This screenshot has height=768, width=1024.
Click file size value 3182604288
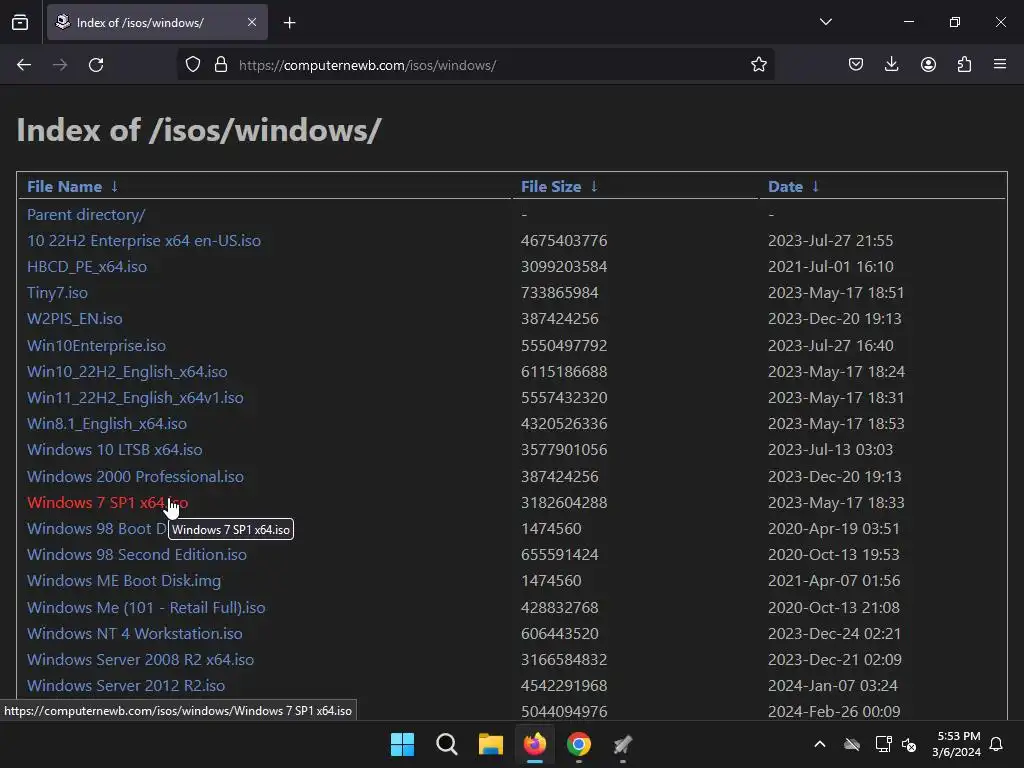coord(564,503)
